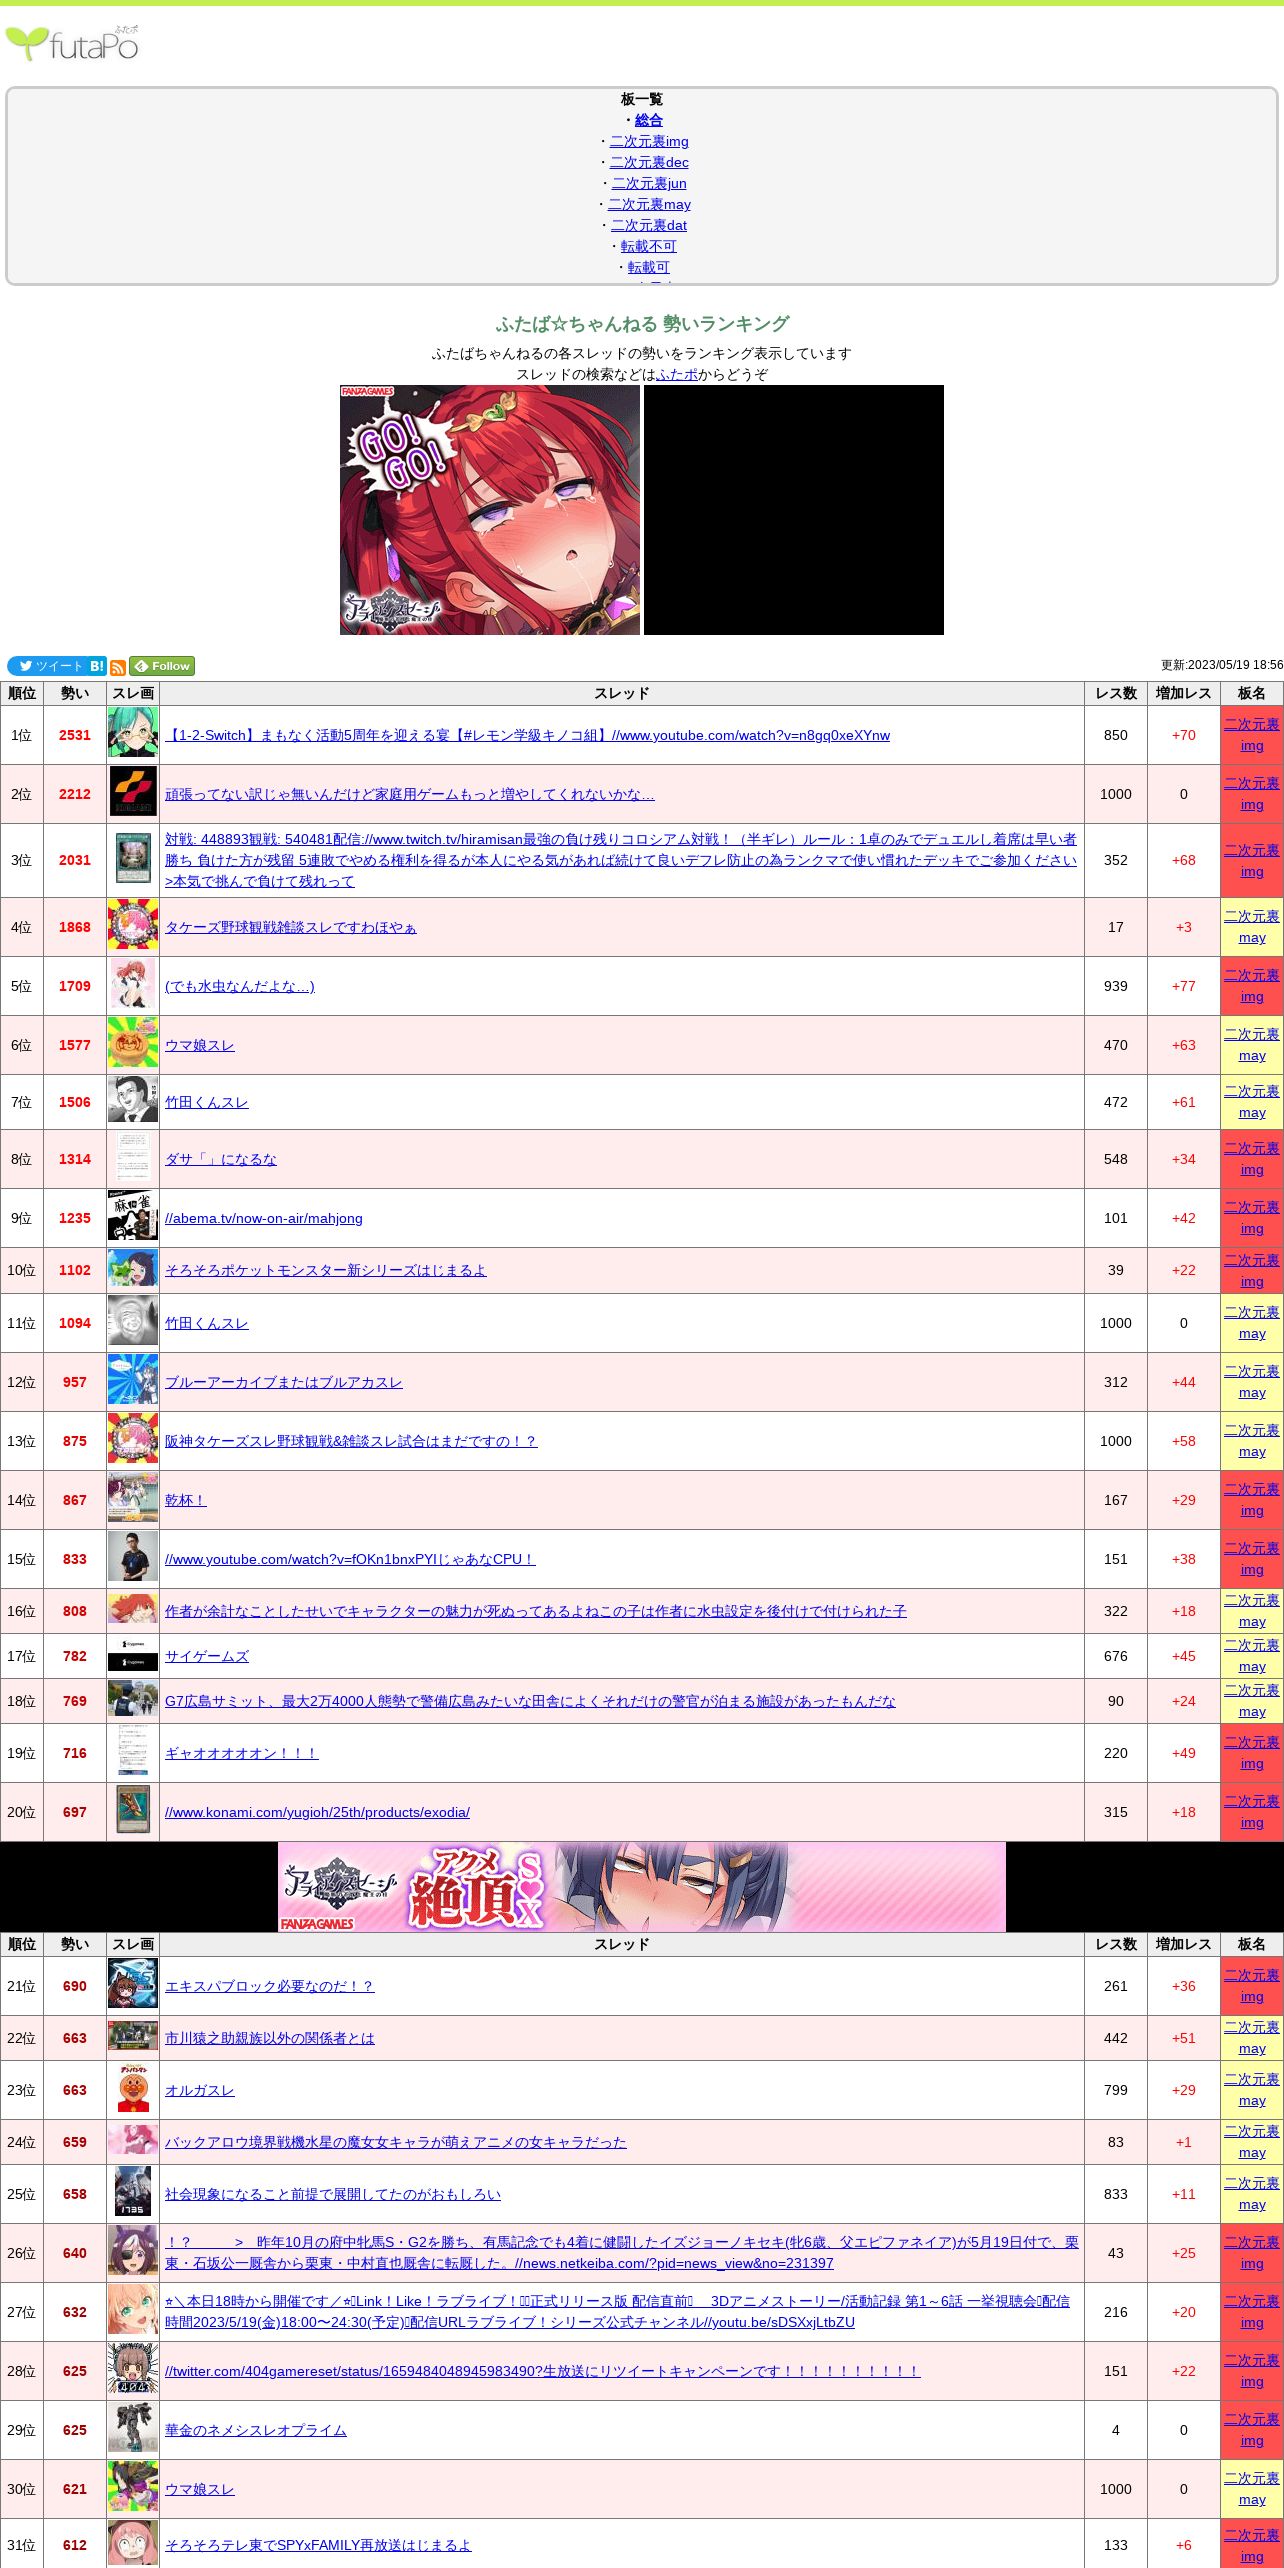Select 総合 in the board list
This screenshot has width=1284, height=2568.
648,120
